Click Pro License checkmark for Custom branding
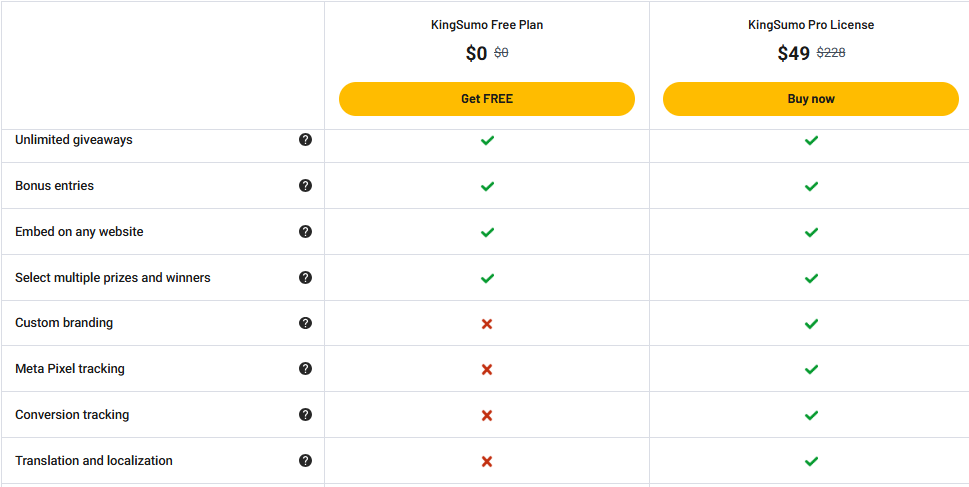 tap(811, 324)
